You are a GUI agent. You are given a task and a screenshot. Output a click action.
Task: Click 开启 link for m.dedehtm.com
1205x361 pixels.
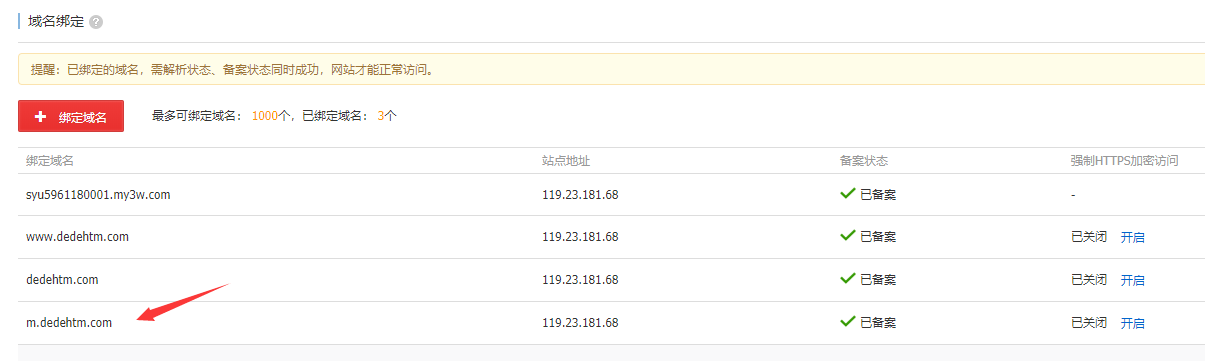tap(1132, 323)
